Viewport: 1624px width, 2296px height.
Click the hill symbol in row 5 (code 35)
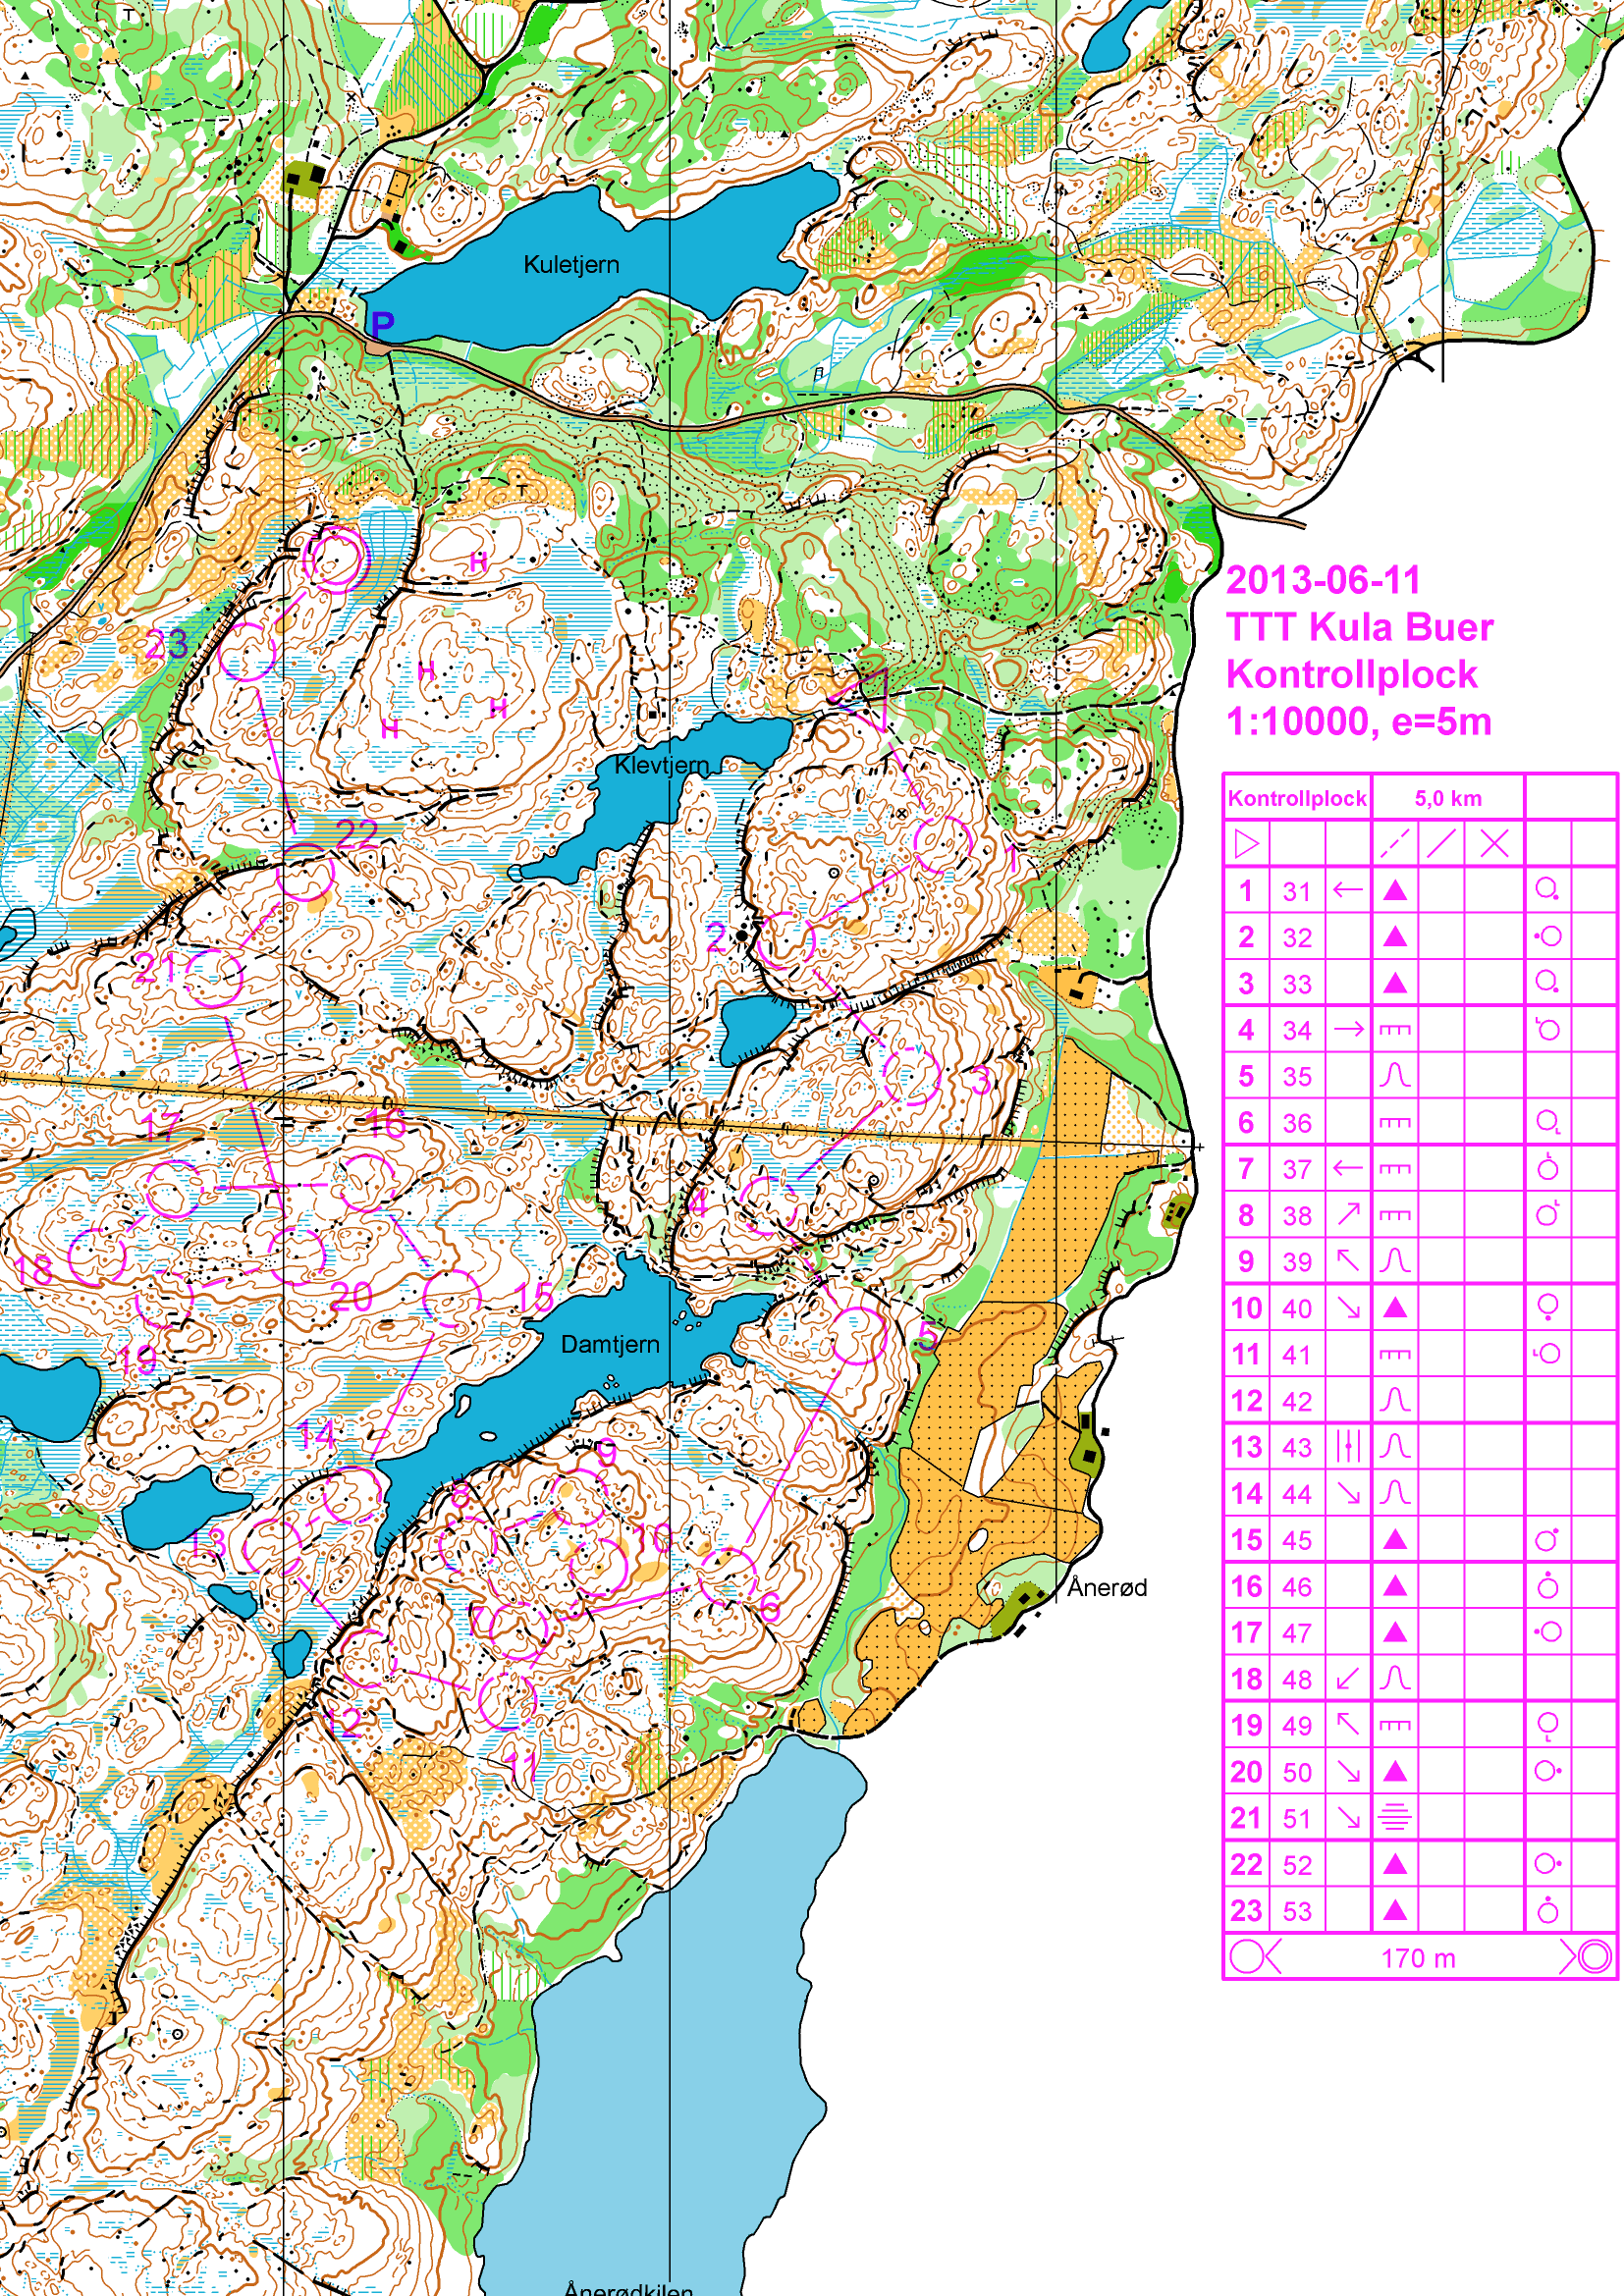(x=1395, y=1075)
